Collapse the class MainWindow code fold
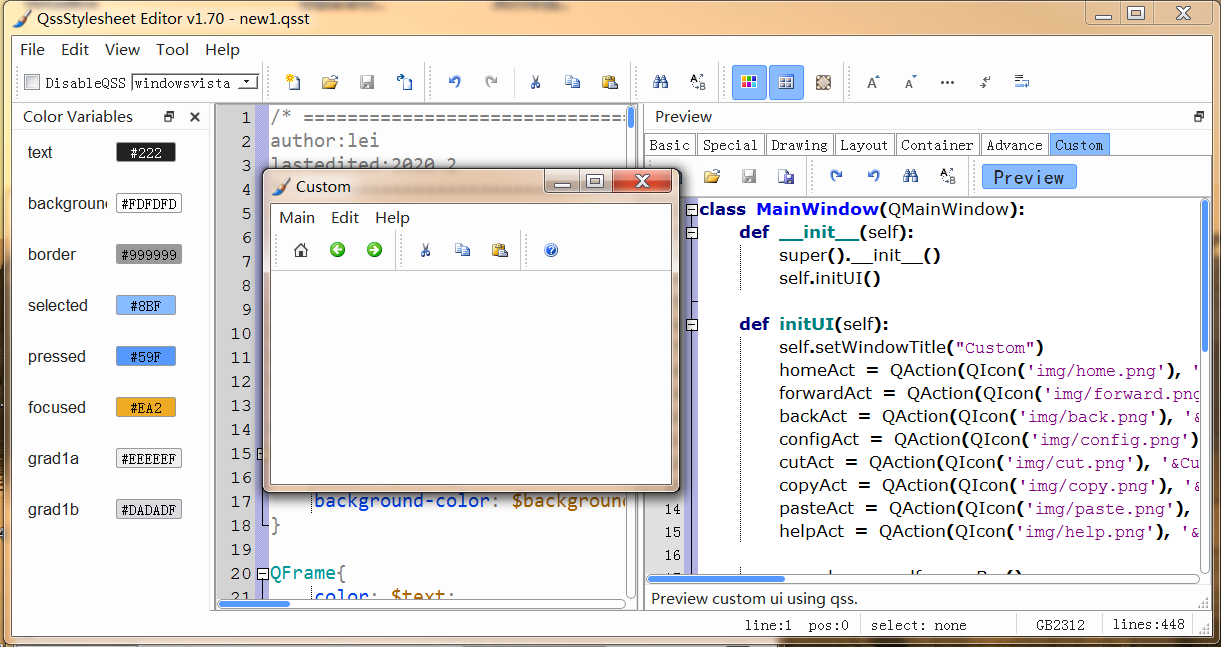This screenshot has height=647, width=1221. pos(690,210)
